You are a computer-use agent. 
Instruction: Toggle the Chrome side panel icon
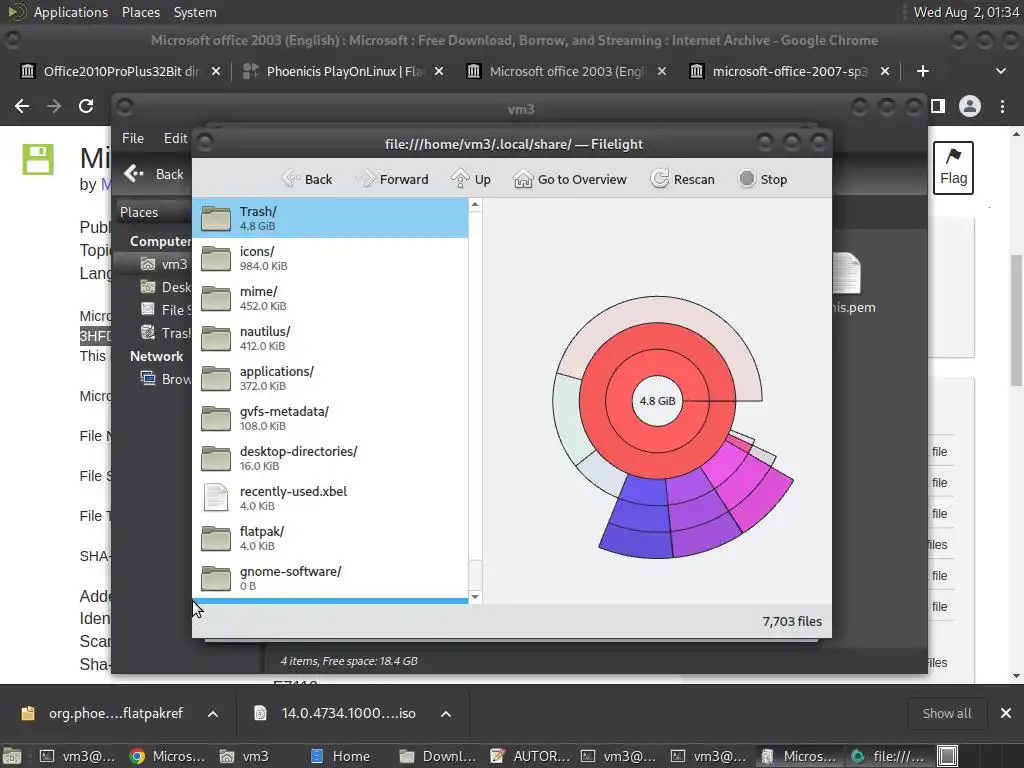[938, 106]
